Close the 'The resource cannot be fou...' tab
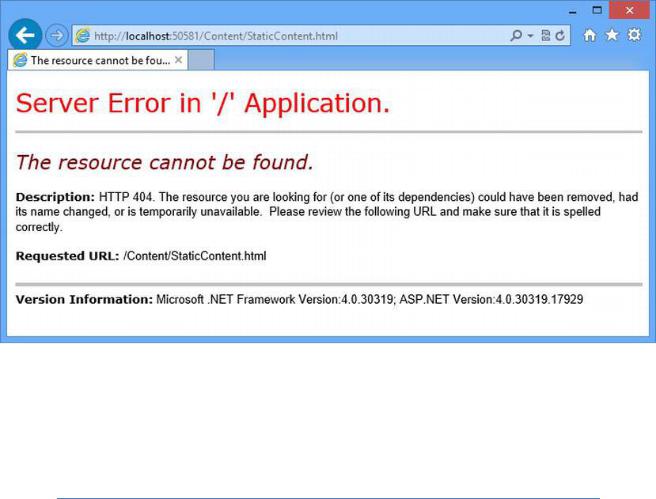This screenshot has height=499, width=656. coord(179,60)
